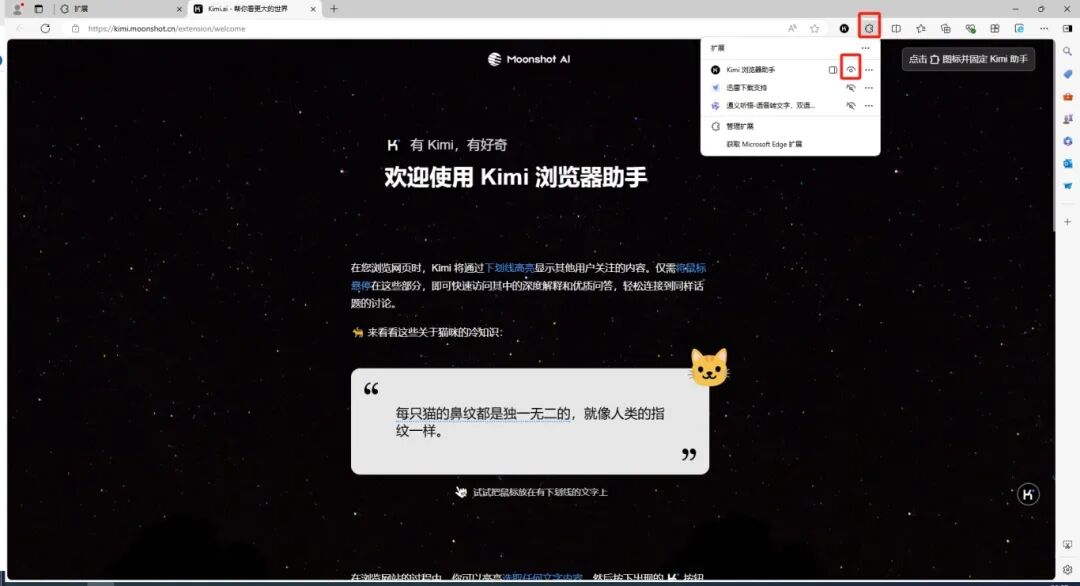
Task: Open the extensions panel header options
Action: (866, 48)
